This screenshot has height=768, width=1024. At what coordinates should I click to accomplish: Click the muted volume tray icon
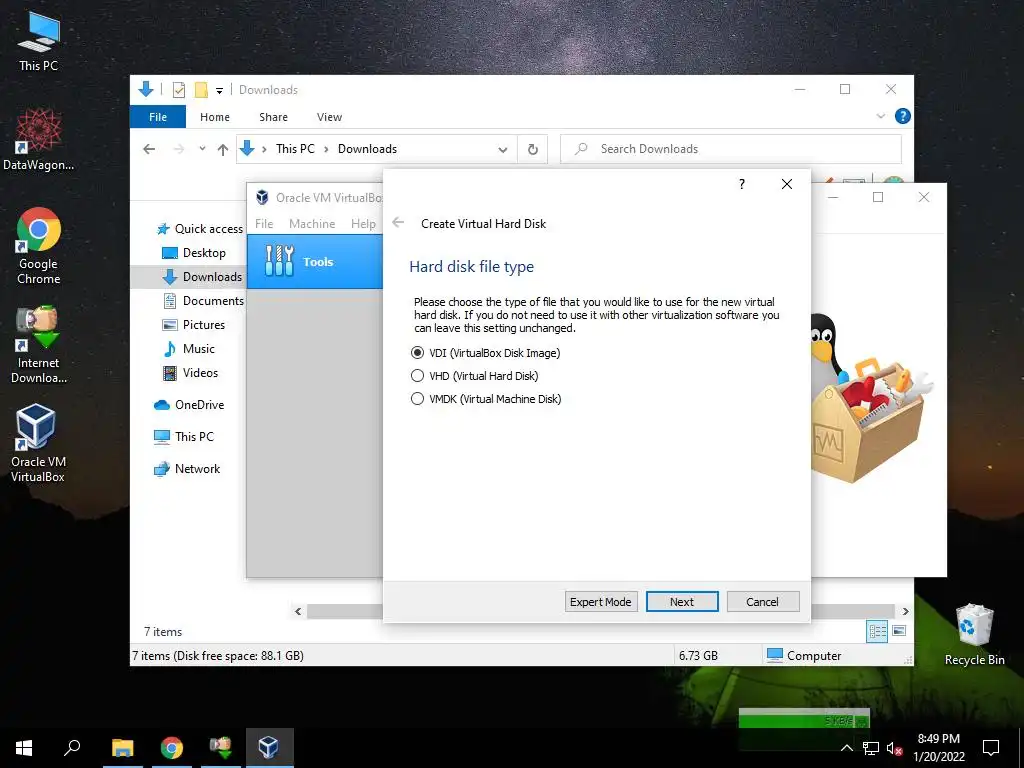point(894,748)
